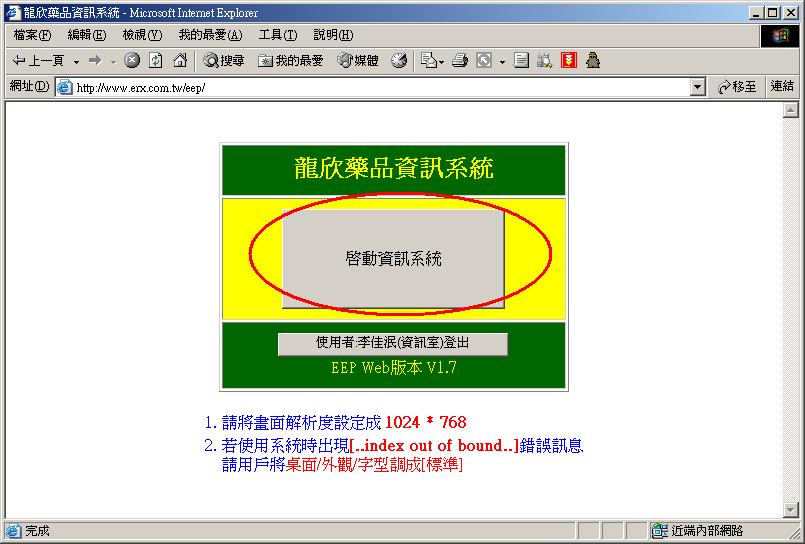Click the vertical scrollbar down arrow
The image size is (805, 544).
click(x=790, y=509)
